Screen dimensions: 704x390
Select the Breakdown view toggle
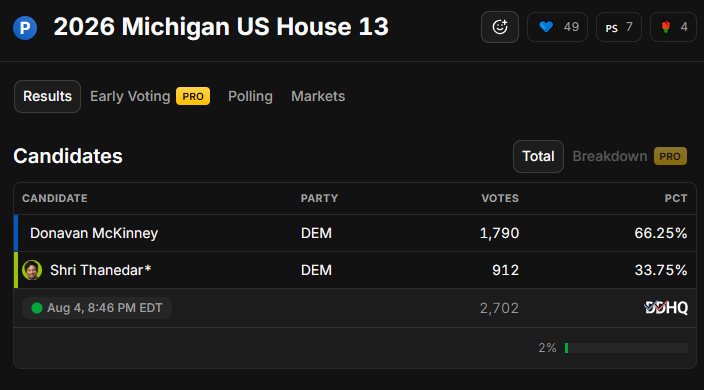[610, 156]
